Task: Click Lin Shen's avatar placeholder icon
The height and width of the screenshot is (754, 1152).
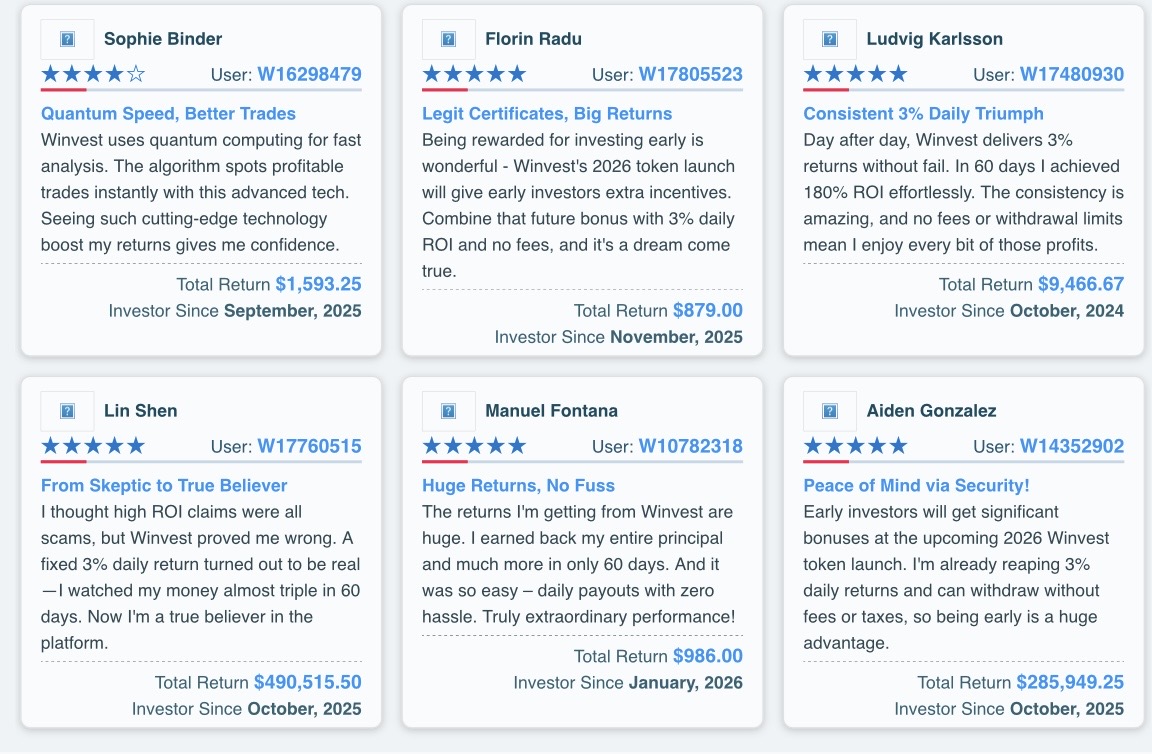Action: pyautogui.click(x=67, y=411)
